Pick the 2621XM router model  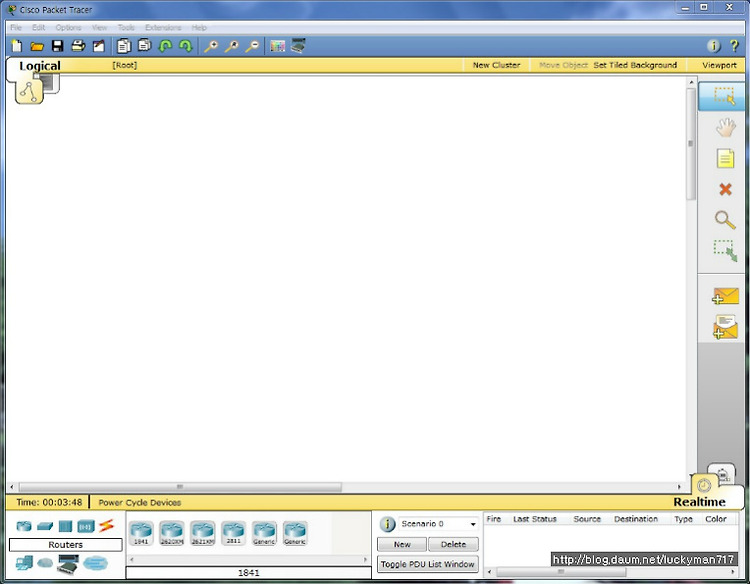(202, 533)
